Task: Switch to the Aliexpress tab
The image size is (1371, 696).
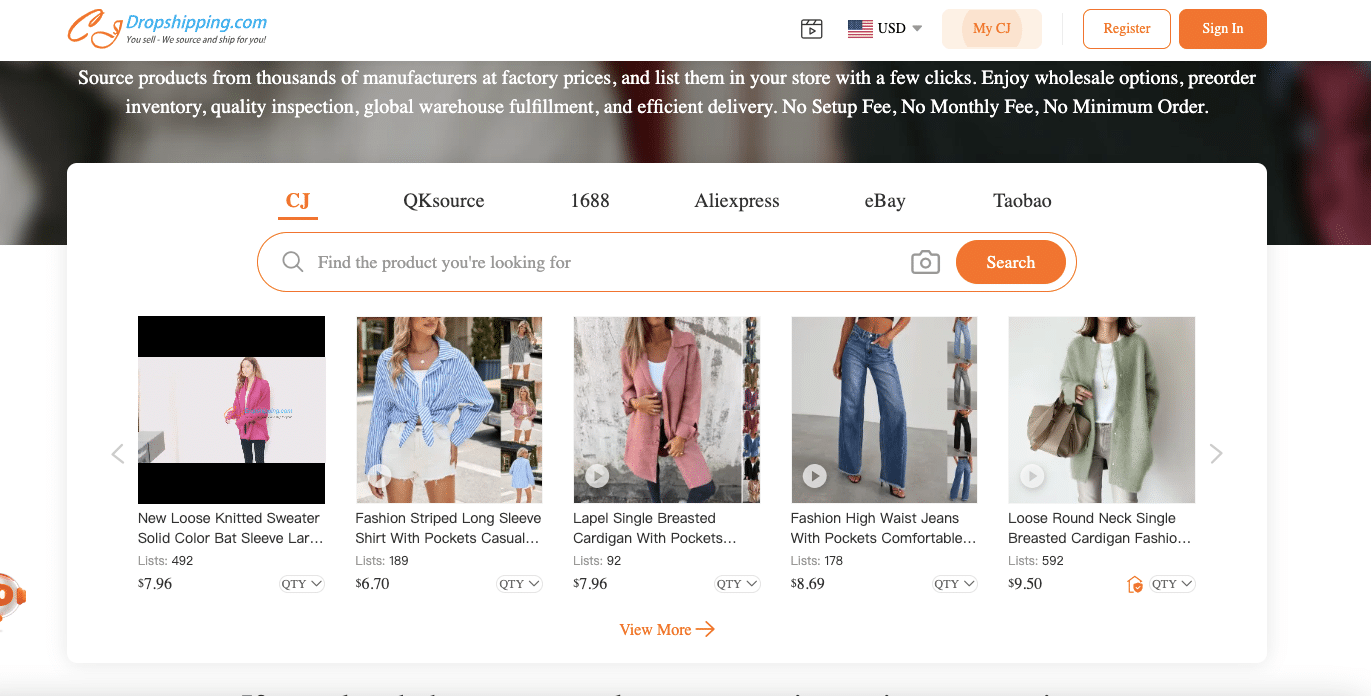Action: tap(736, 200)
